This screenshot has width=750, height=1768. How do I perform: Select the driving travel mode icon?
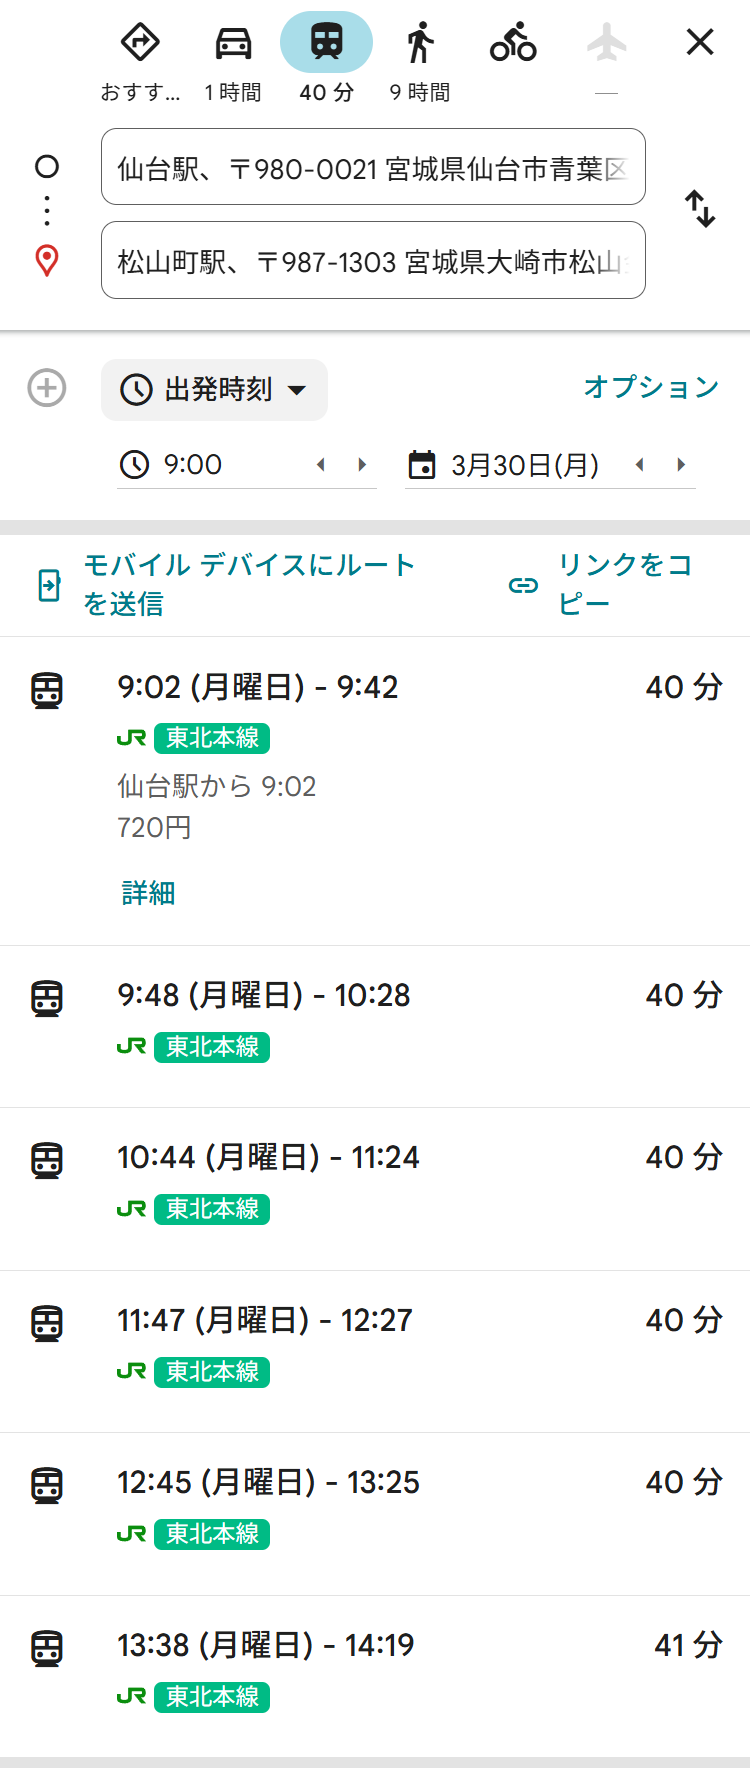point(233,44)
